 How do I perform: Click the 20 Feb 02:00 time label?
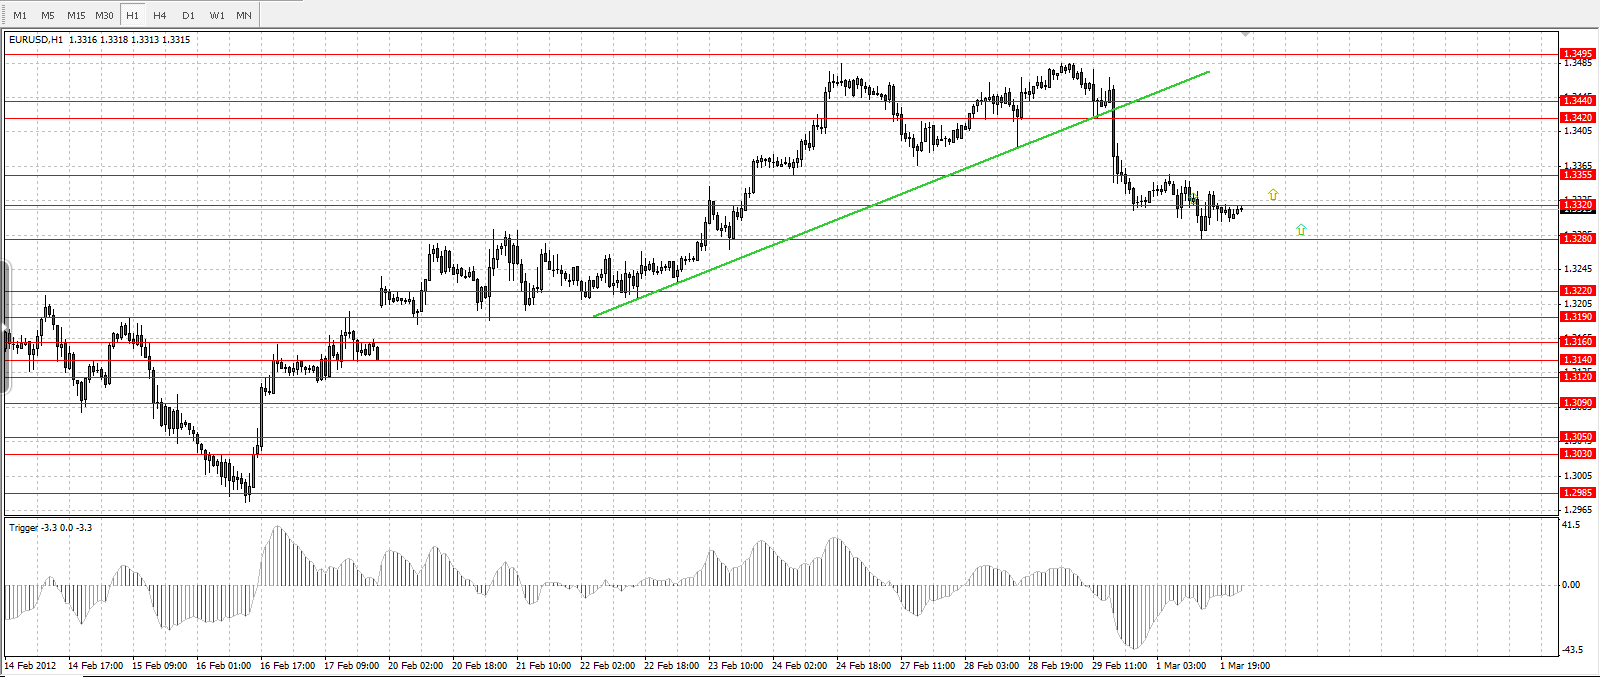click(x=416, y=666)
